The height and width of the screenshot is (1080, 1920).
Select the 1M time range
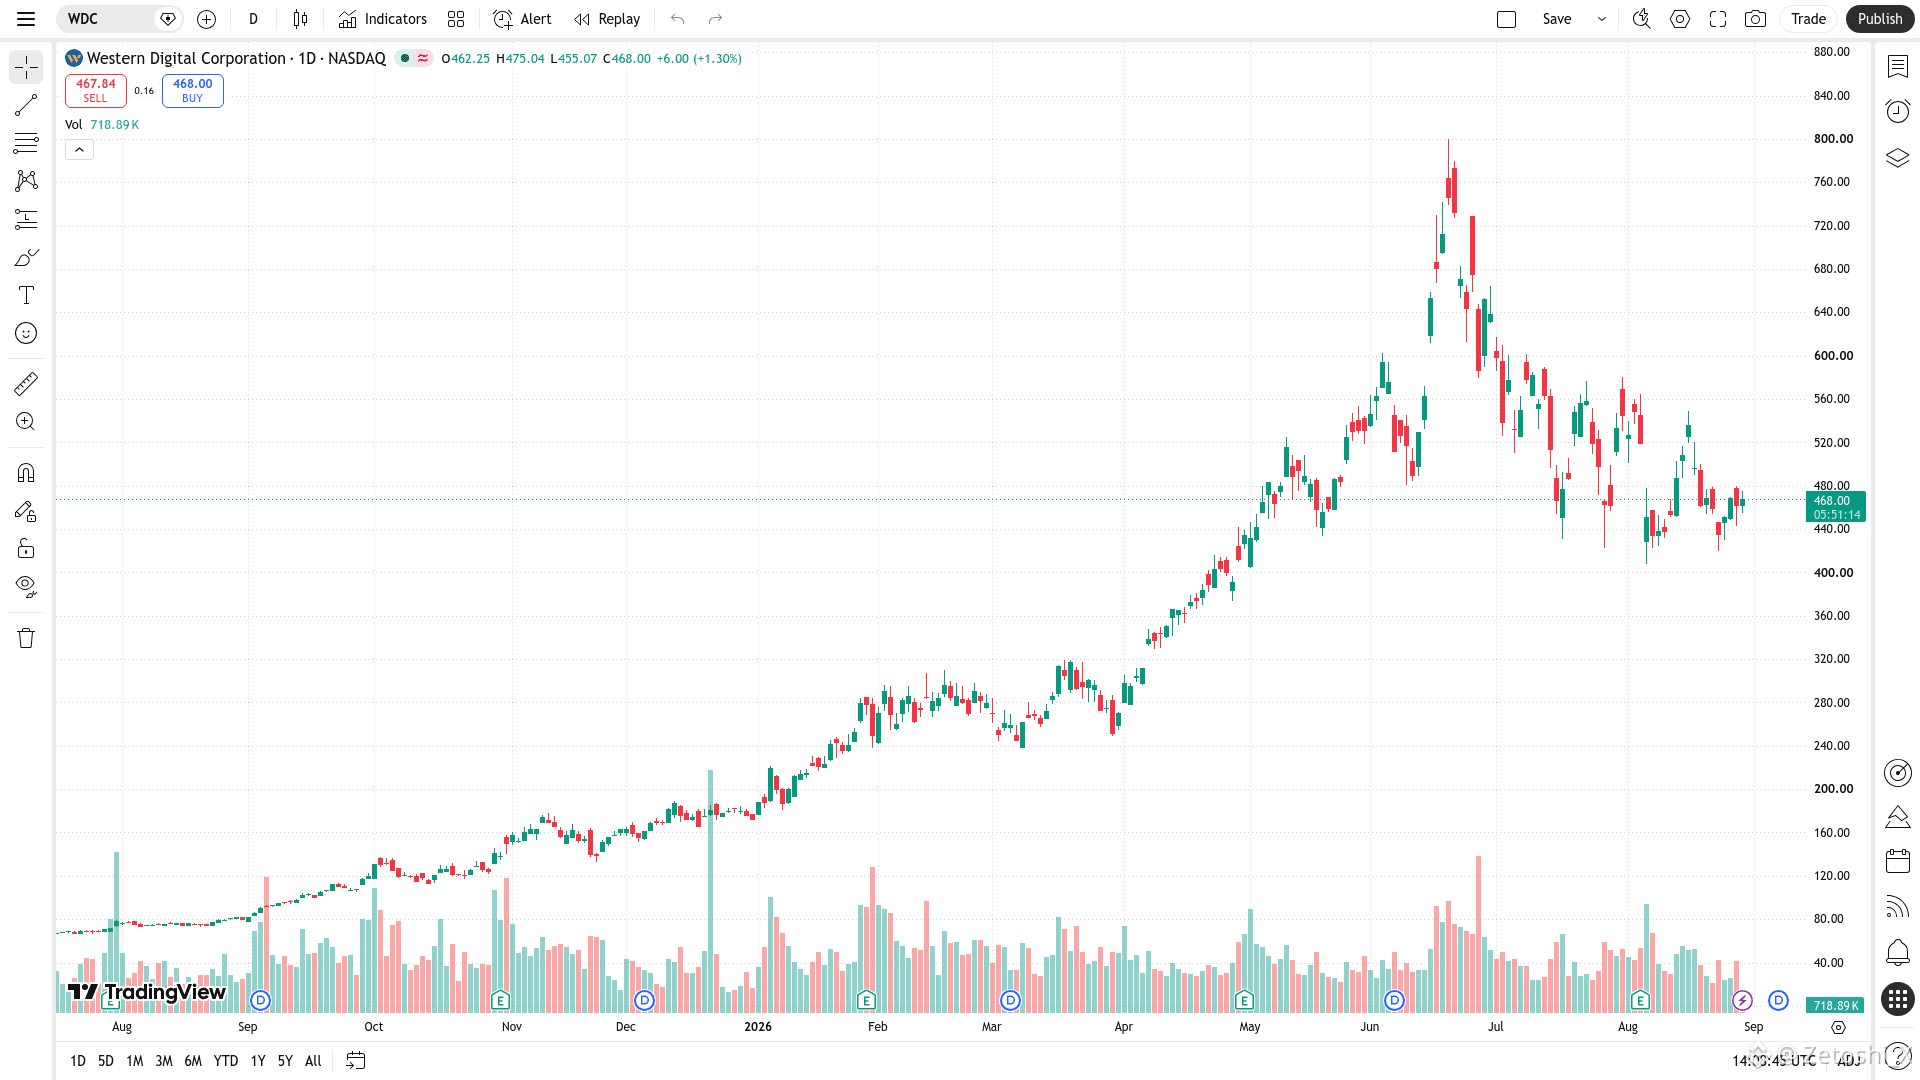click(x=135, y=1061)
